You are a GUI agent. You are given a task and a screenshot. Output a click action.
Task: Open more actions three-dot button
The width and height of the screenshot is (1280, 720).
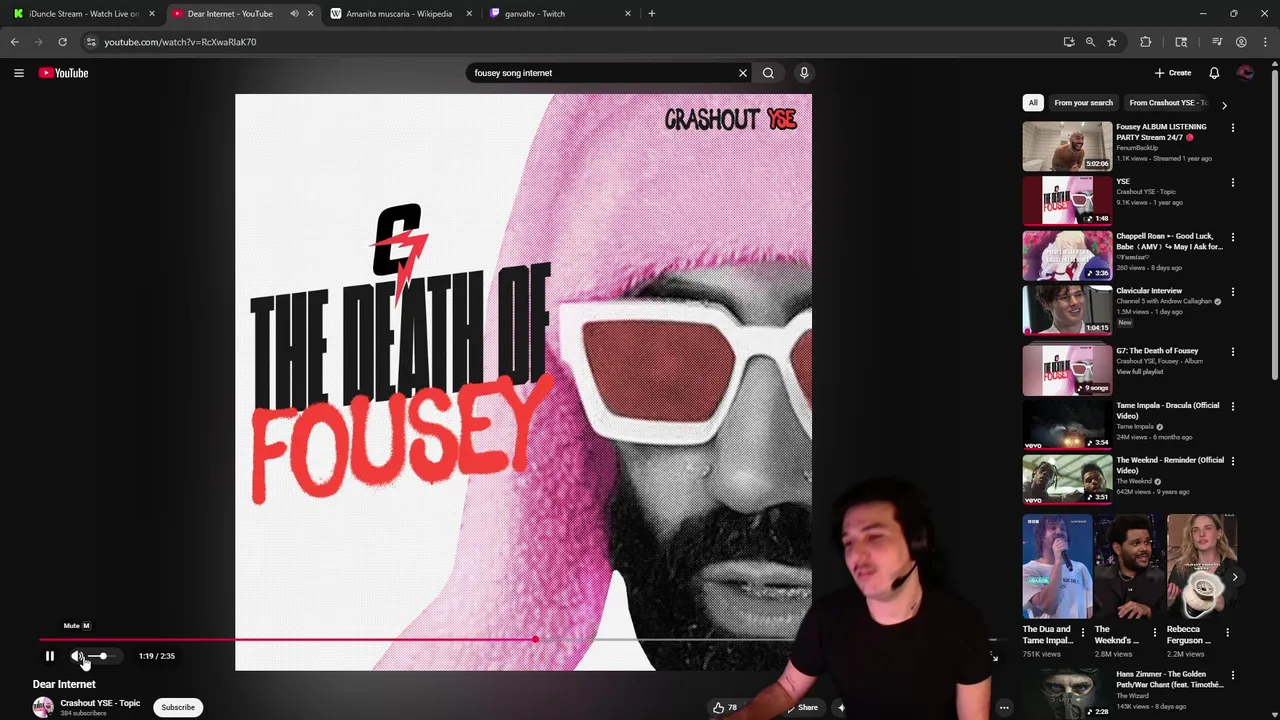1004,708
